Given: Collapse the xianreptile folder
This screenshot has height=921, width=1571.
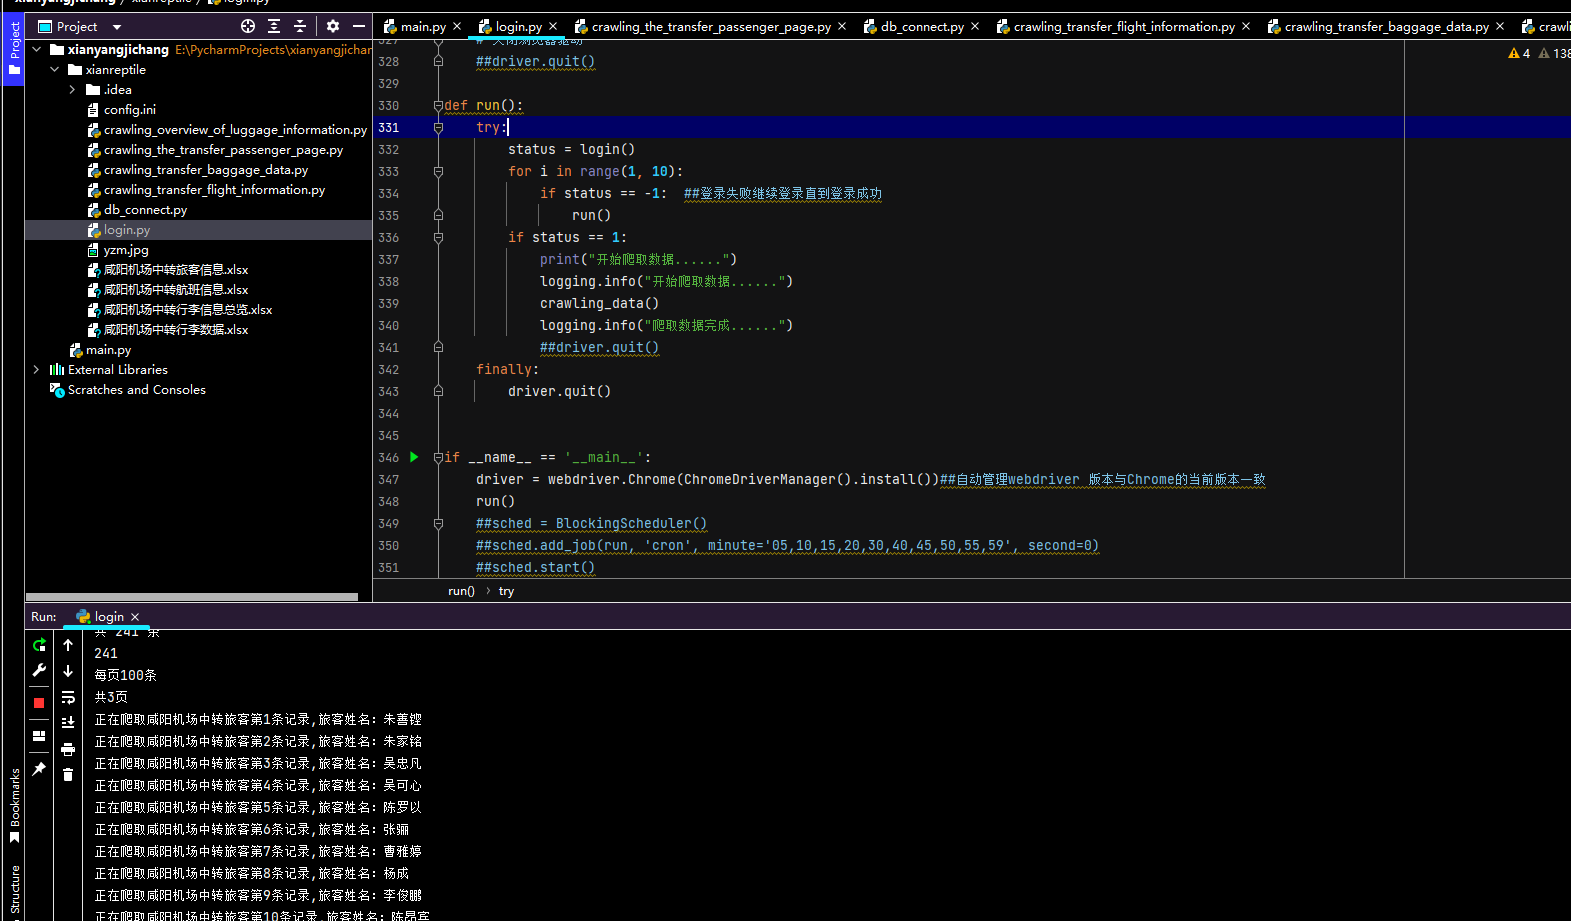Looking at the screenshot, I should 55,69.
